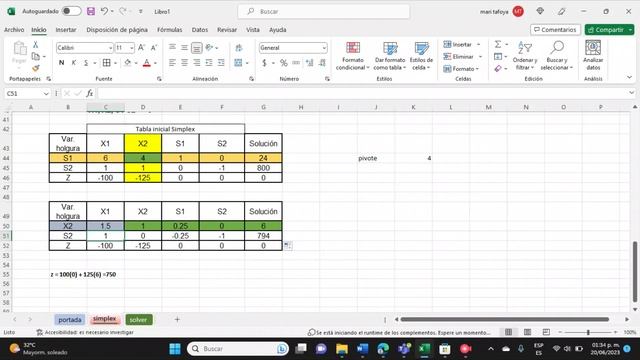
Task: Open File Explorer from taskbar
Action: coord(342,349)
